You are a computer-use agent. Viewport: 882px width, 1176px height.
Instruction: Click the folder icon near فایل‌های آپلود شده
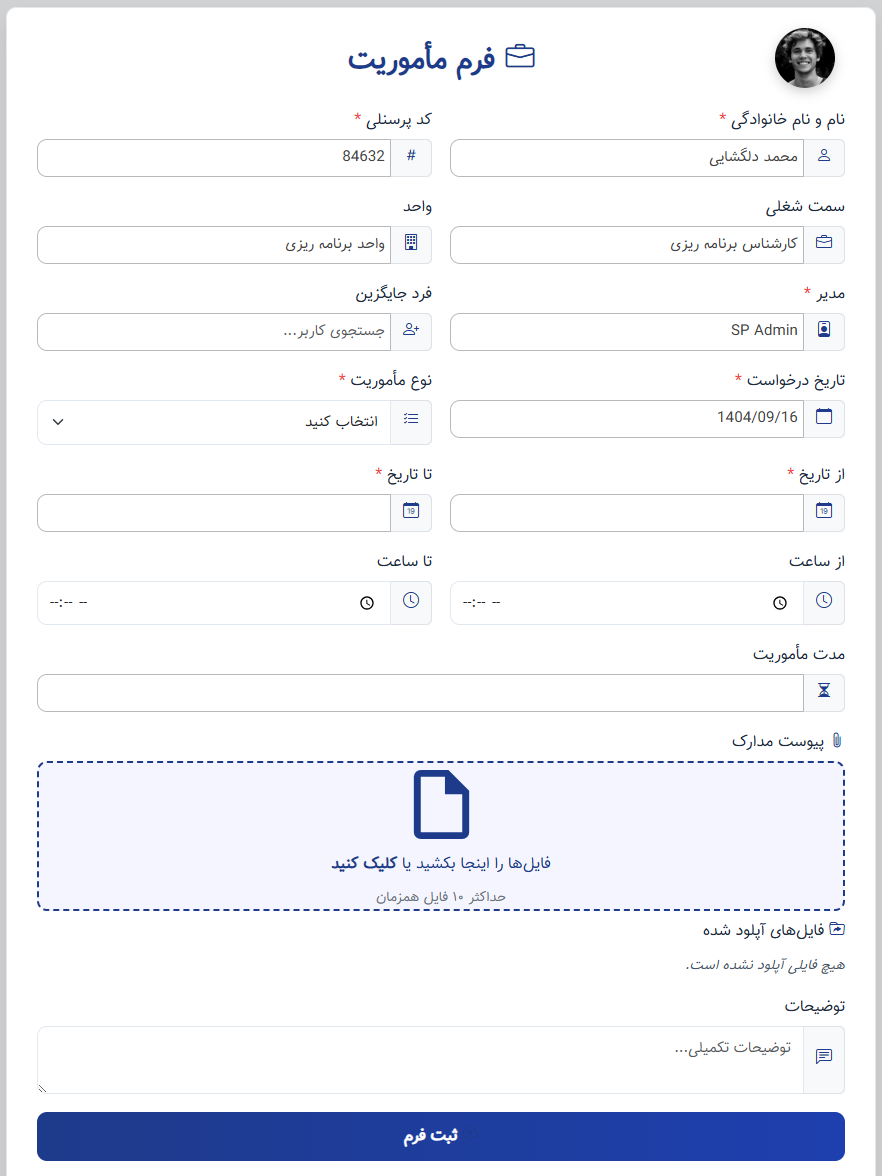pyautogui.click(x=838, y=928)
